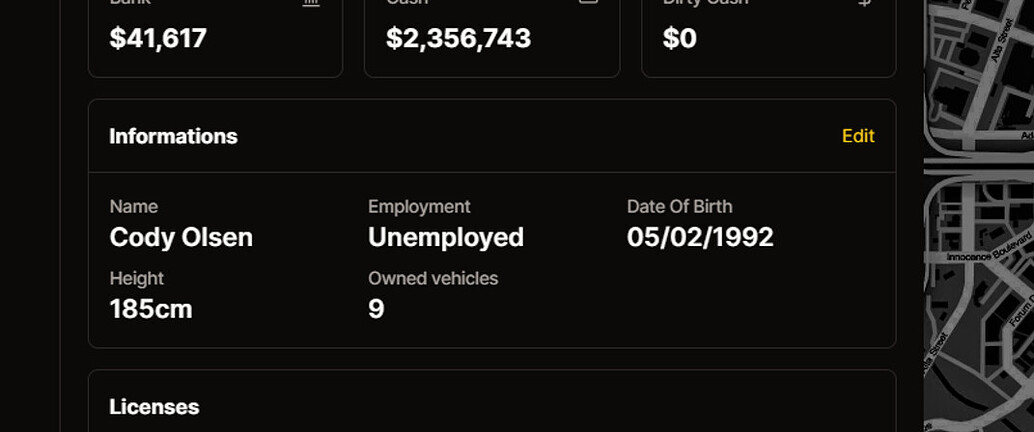Image resolution: width=1034 pixels, height=432 pixels.
Task: Click the Date Of Birth label
Action: pos(679,207)
